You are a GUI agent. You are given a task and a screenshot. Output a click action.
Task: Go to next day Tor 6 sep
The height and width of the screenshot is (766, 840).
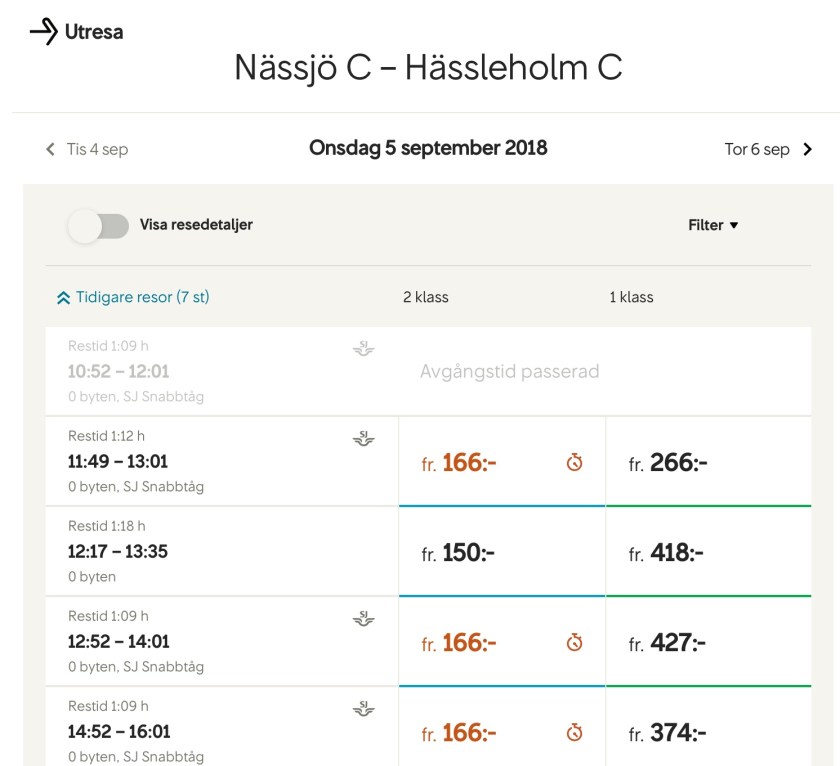click(768, 149)
